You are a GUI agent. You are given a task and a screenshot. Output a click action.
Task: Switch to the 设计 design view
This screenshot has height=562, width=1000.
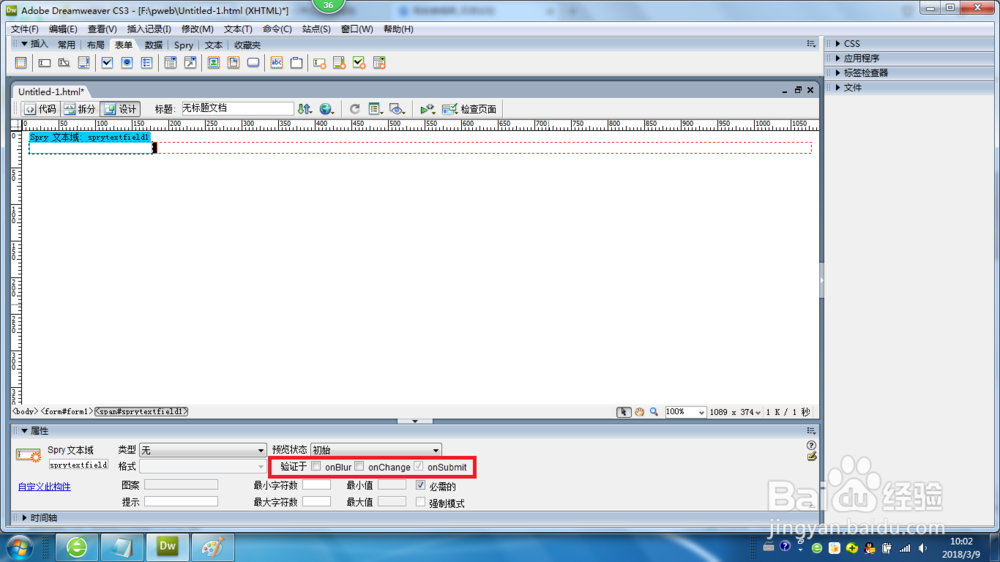pos(121,109)
